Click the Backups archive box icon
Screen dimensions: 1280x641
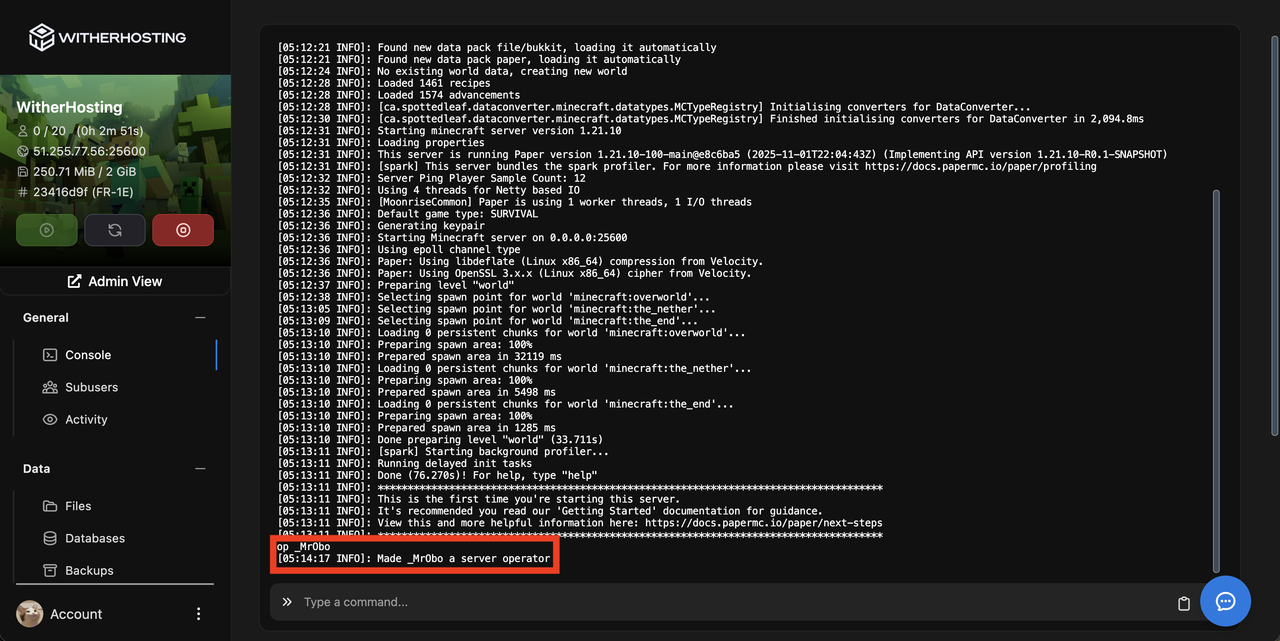point(50,570)
